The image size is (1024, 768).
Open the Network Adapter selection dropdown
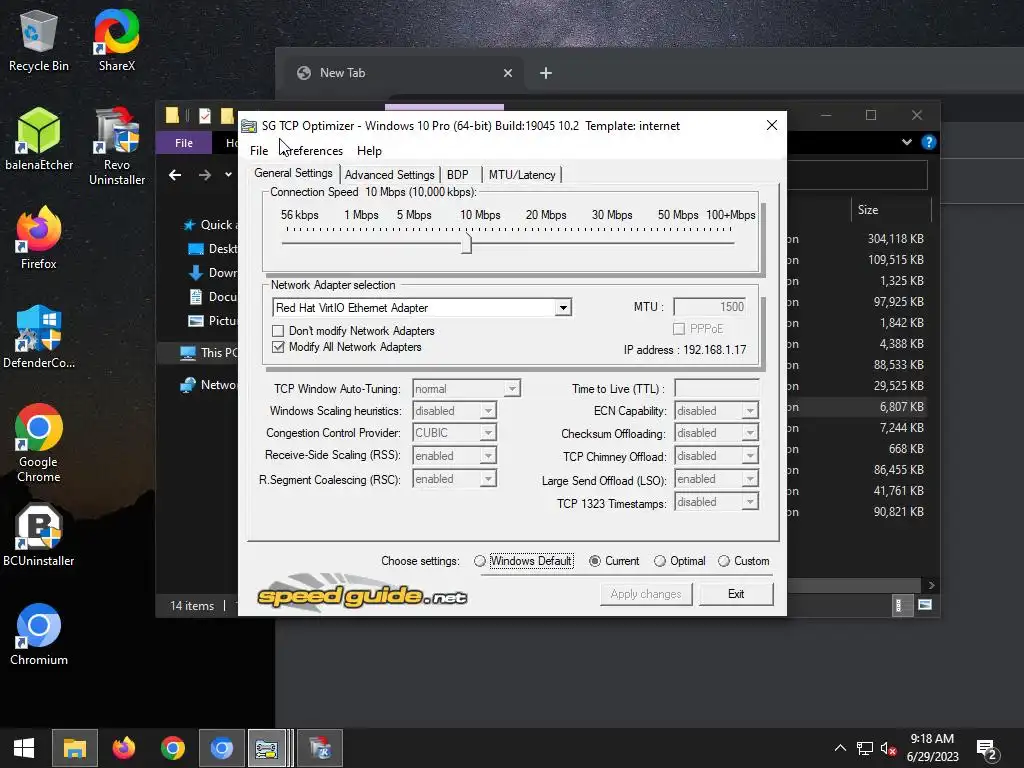point(563,308)
